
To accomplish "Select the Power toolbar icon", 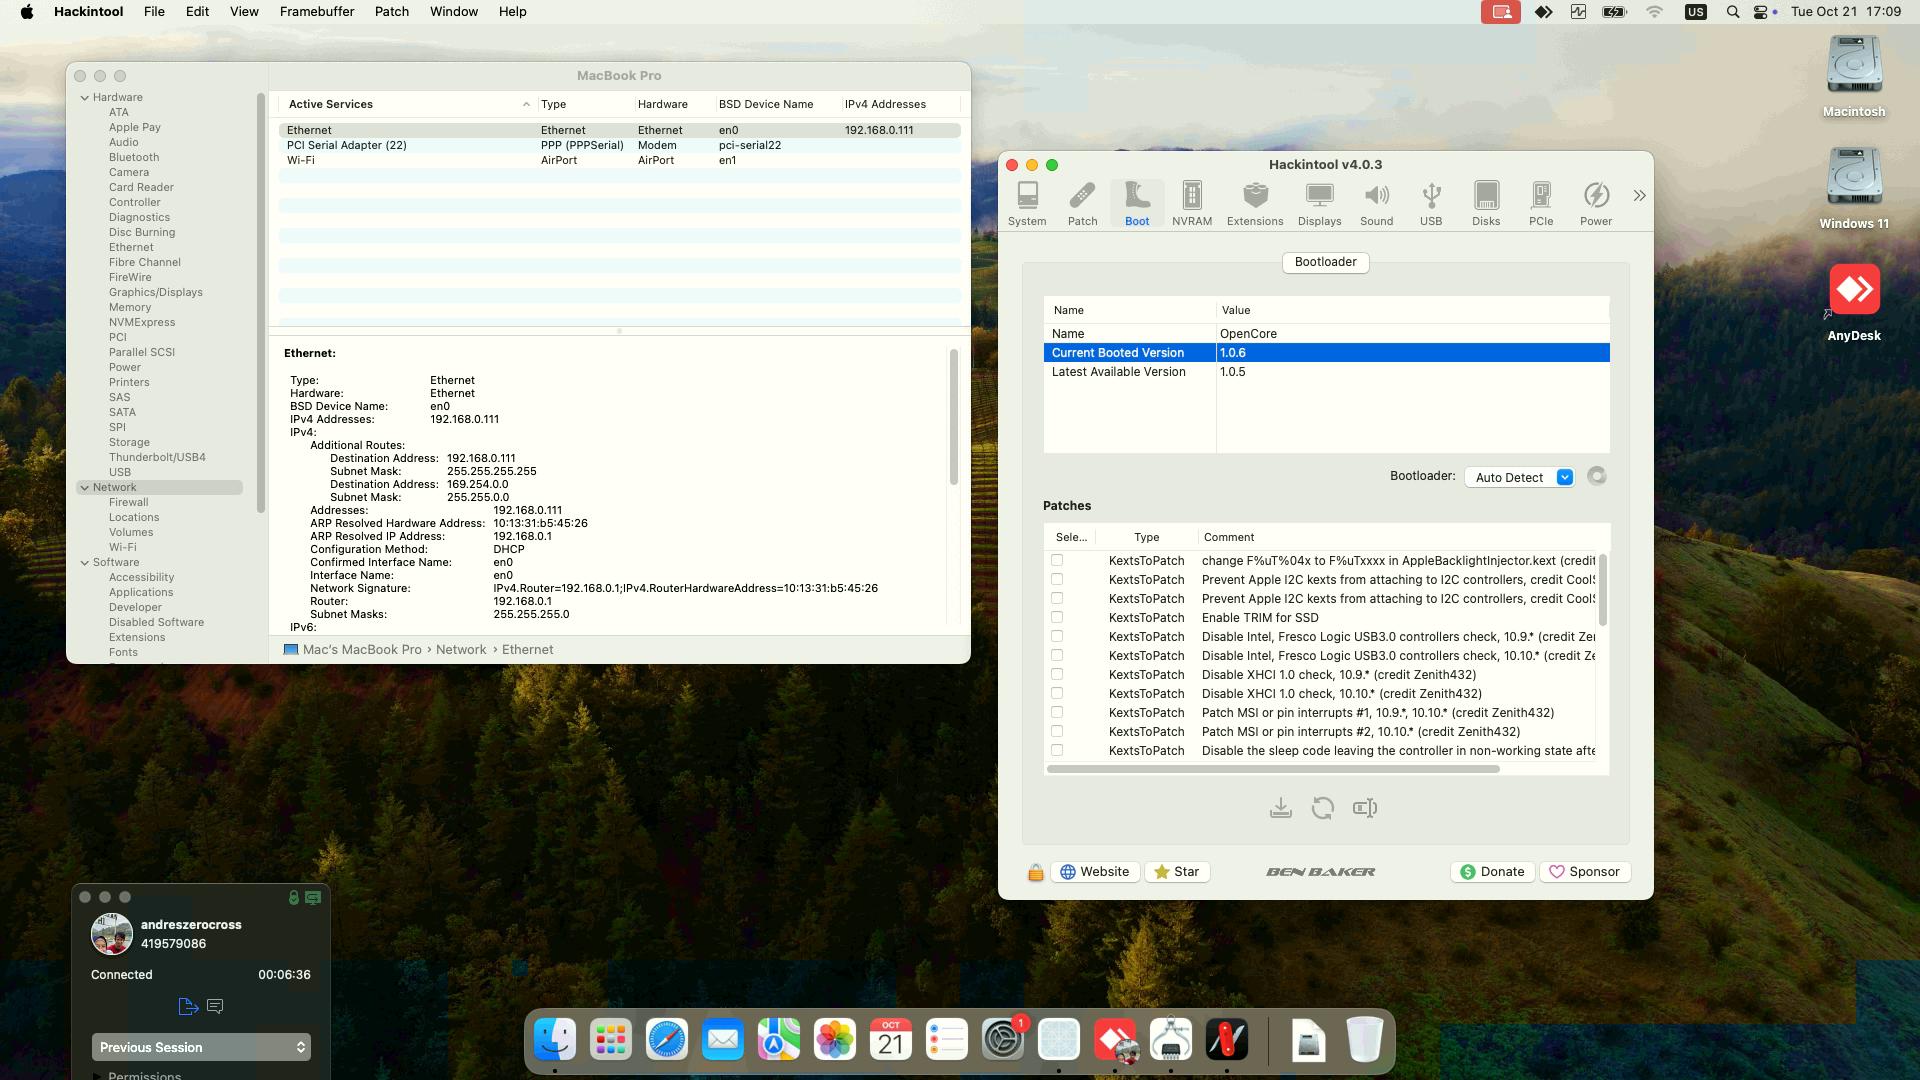I will pyautogui.click(x=1596, y=204).
